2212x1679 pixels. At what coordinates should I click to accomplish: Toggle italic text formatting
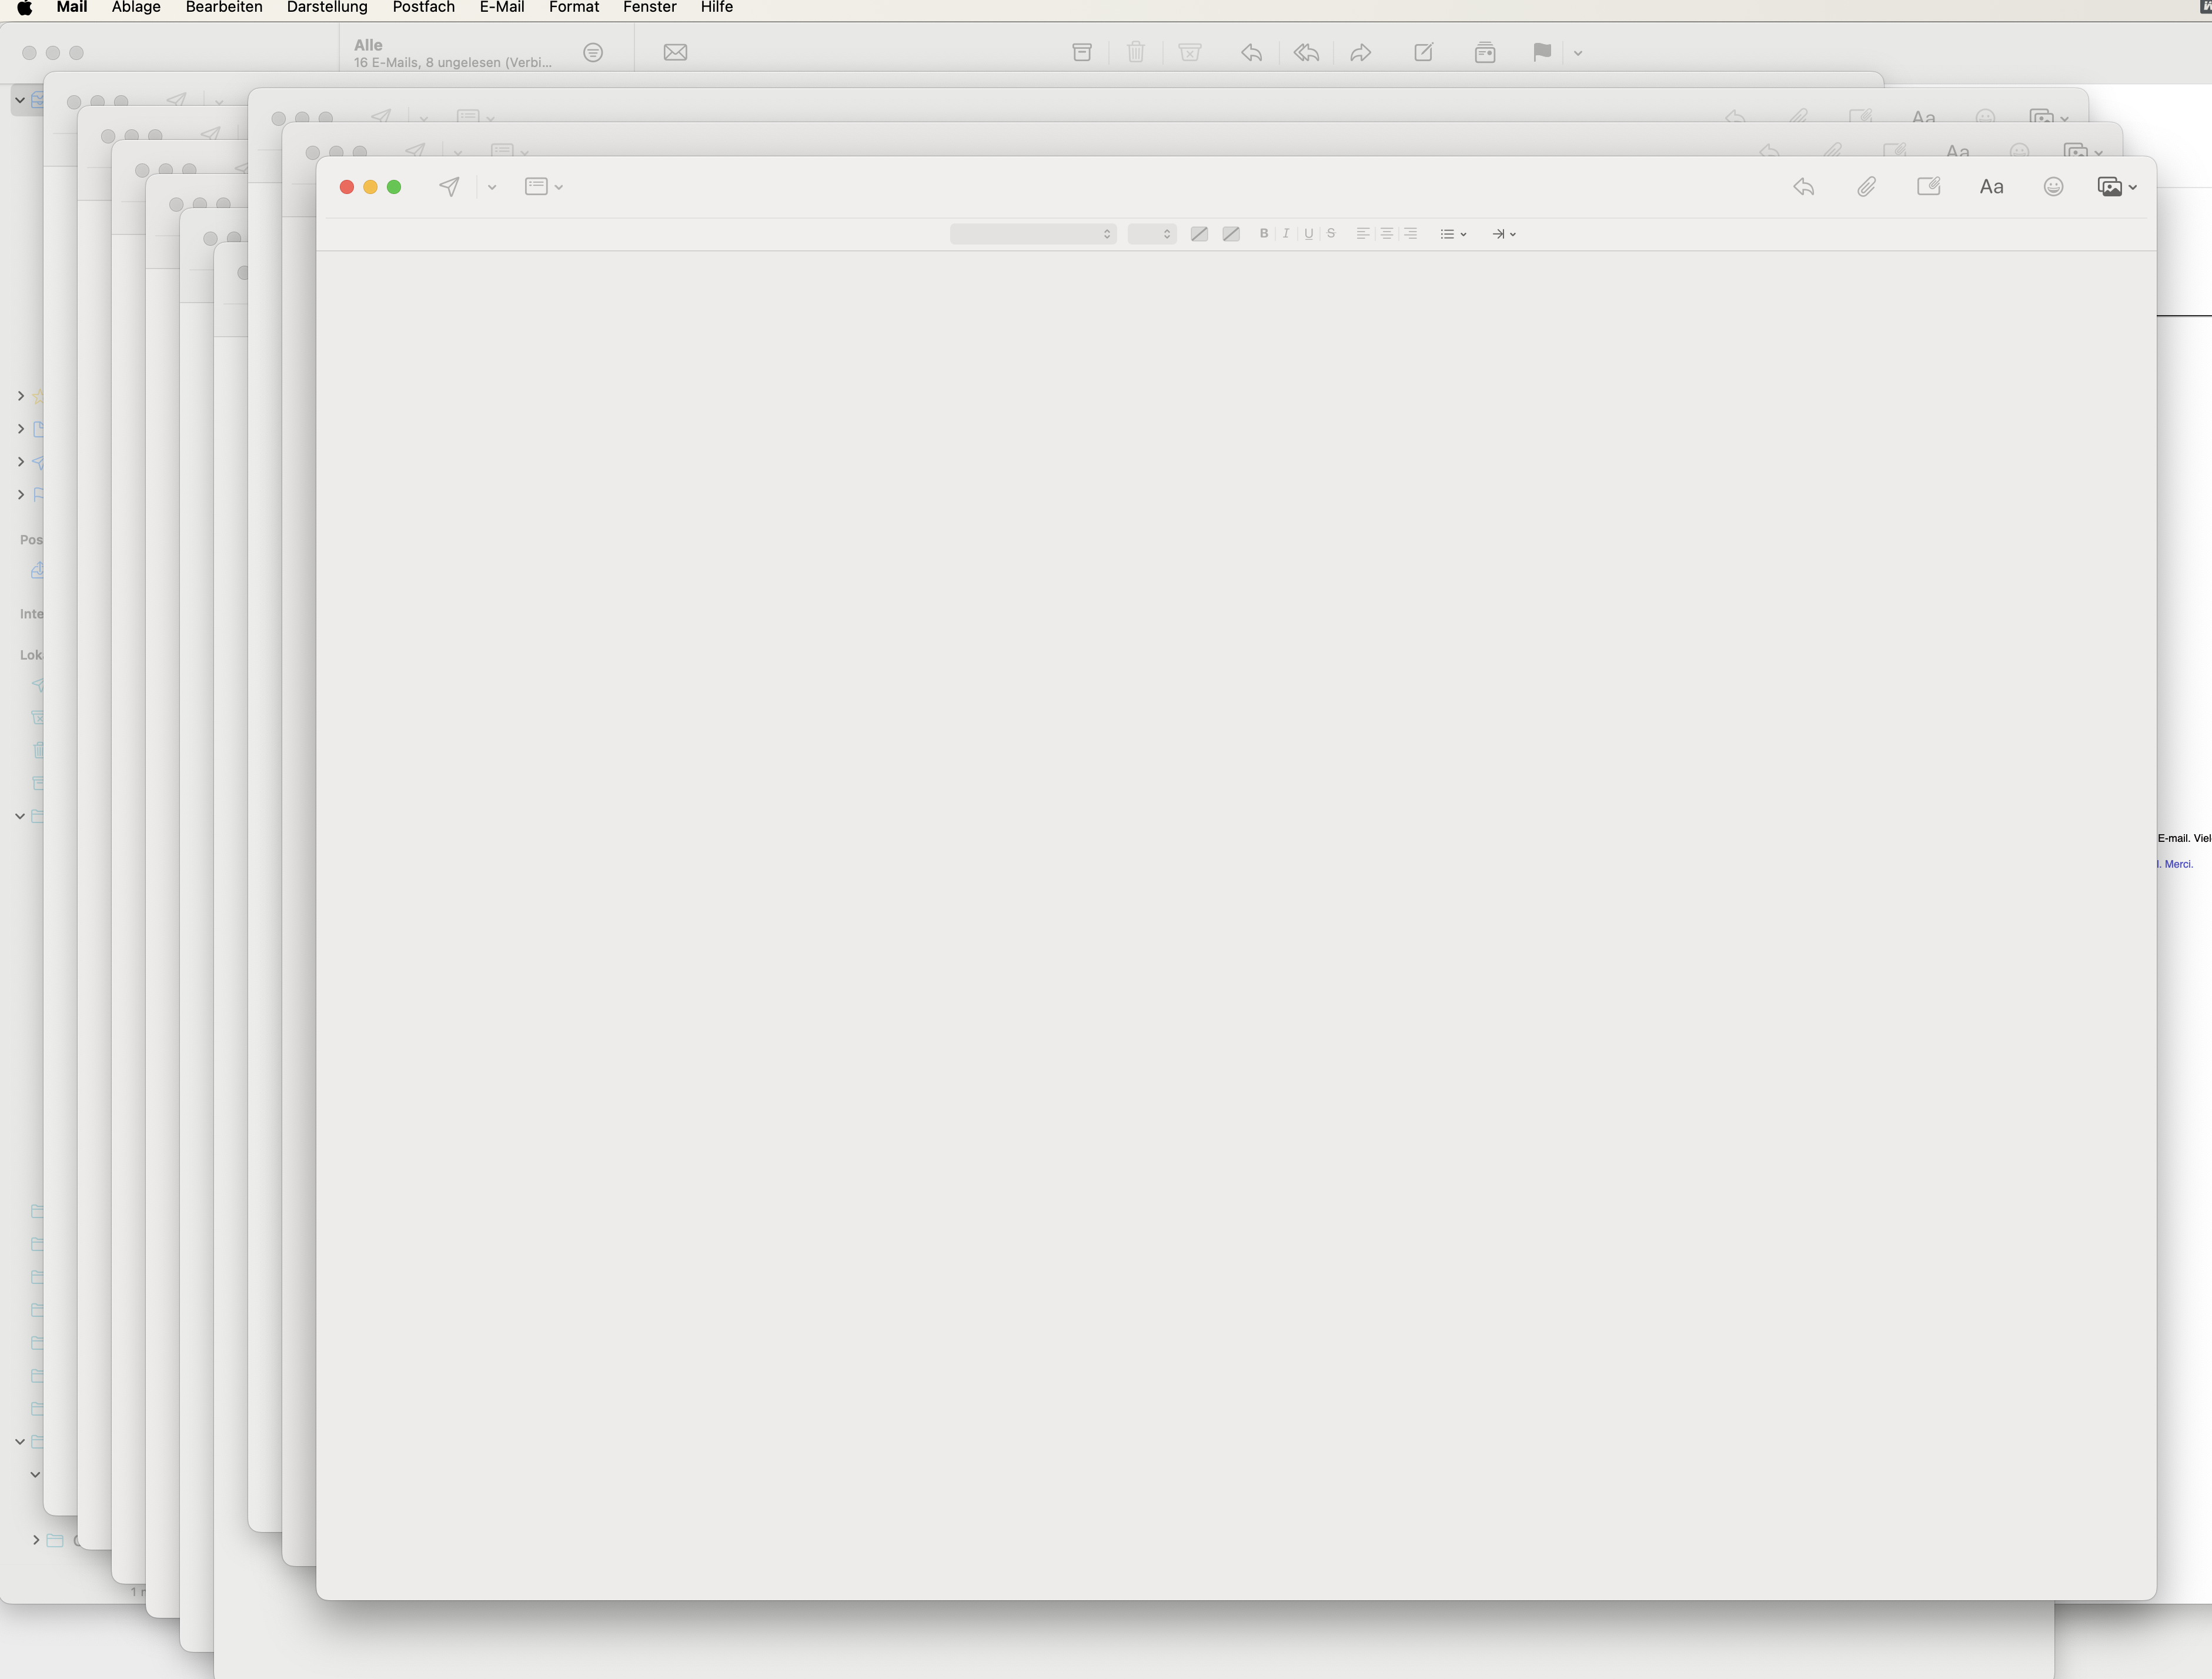point(1286,233)
